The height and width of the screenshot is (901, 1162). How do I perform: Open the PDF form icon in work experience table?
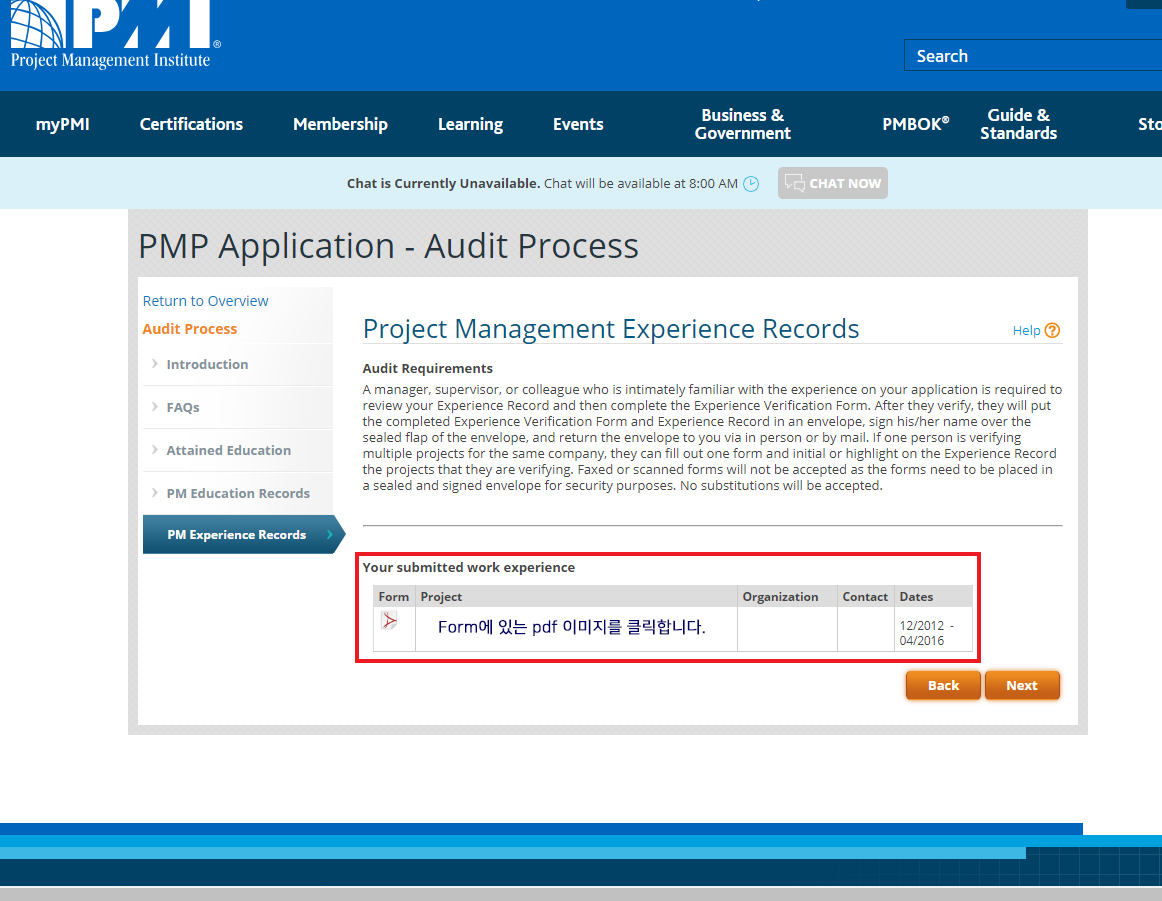click(389, 620)
